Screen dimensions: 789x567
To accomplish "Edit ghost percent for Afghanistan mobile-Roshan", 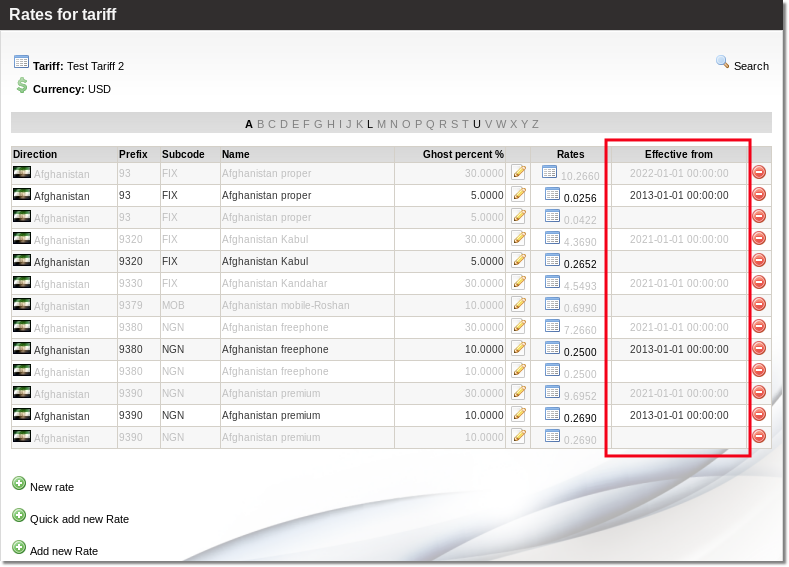I will pos(518,304).
